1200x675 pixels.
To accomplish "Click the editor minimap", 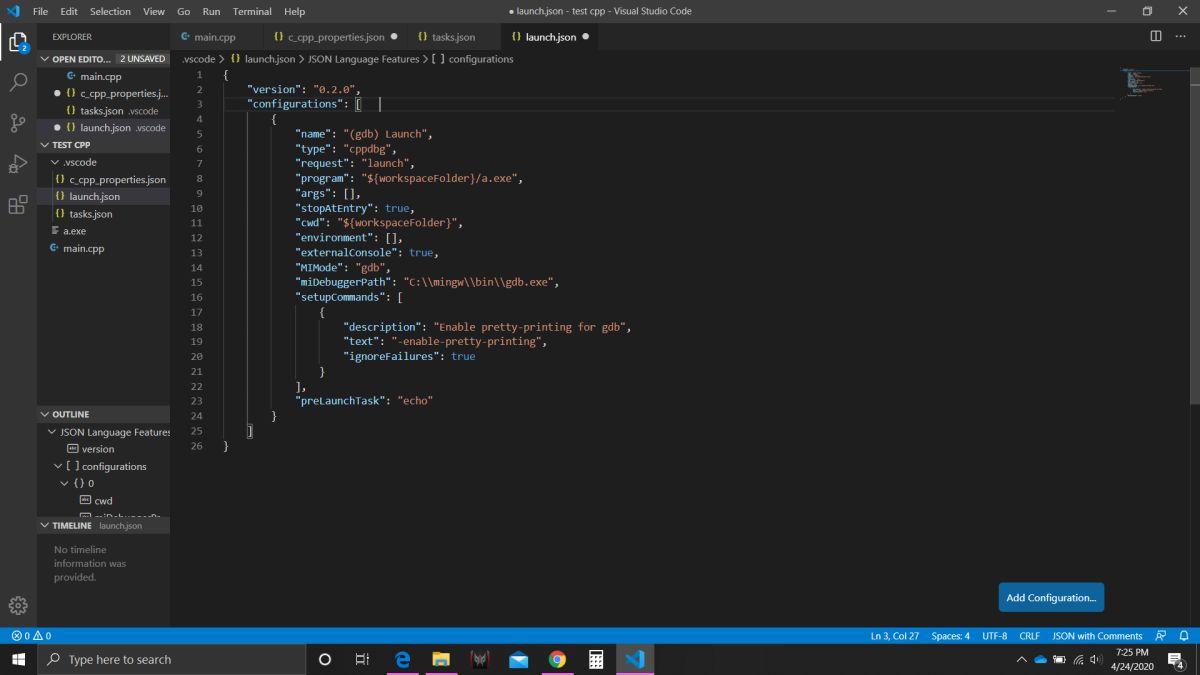I will [x=1153, y=85].
